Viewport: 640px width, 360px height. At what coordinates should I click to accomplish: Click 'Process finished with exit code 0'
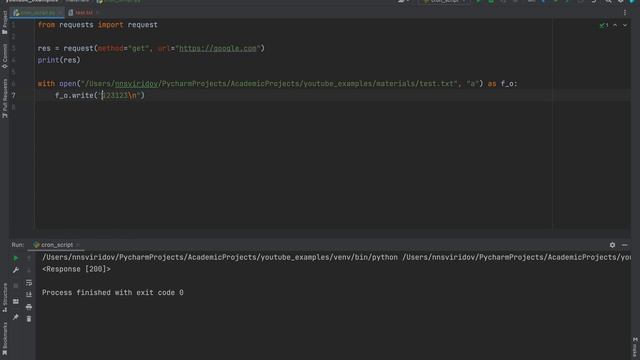click(113, 293)
